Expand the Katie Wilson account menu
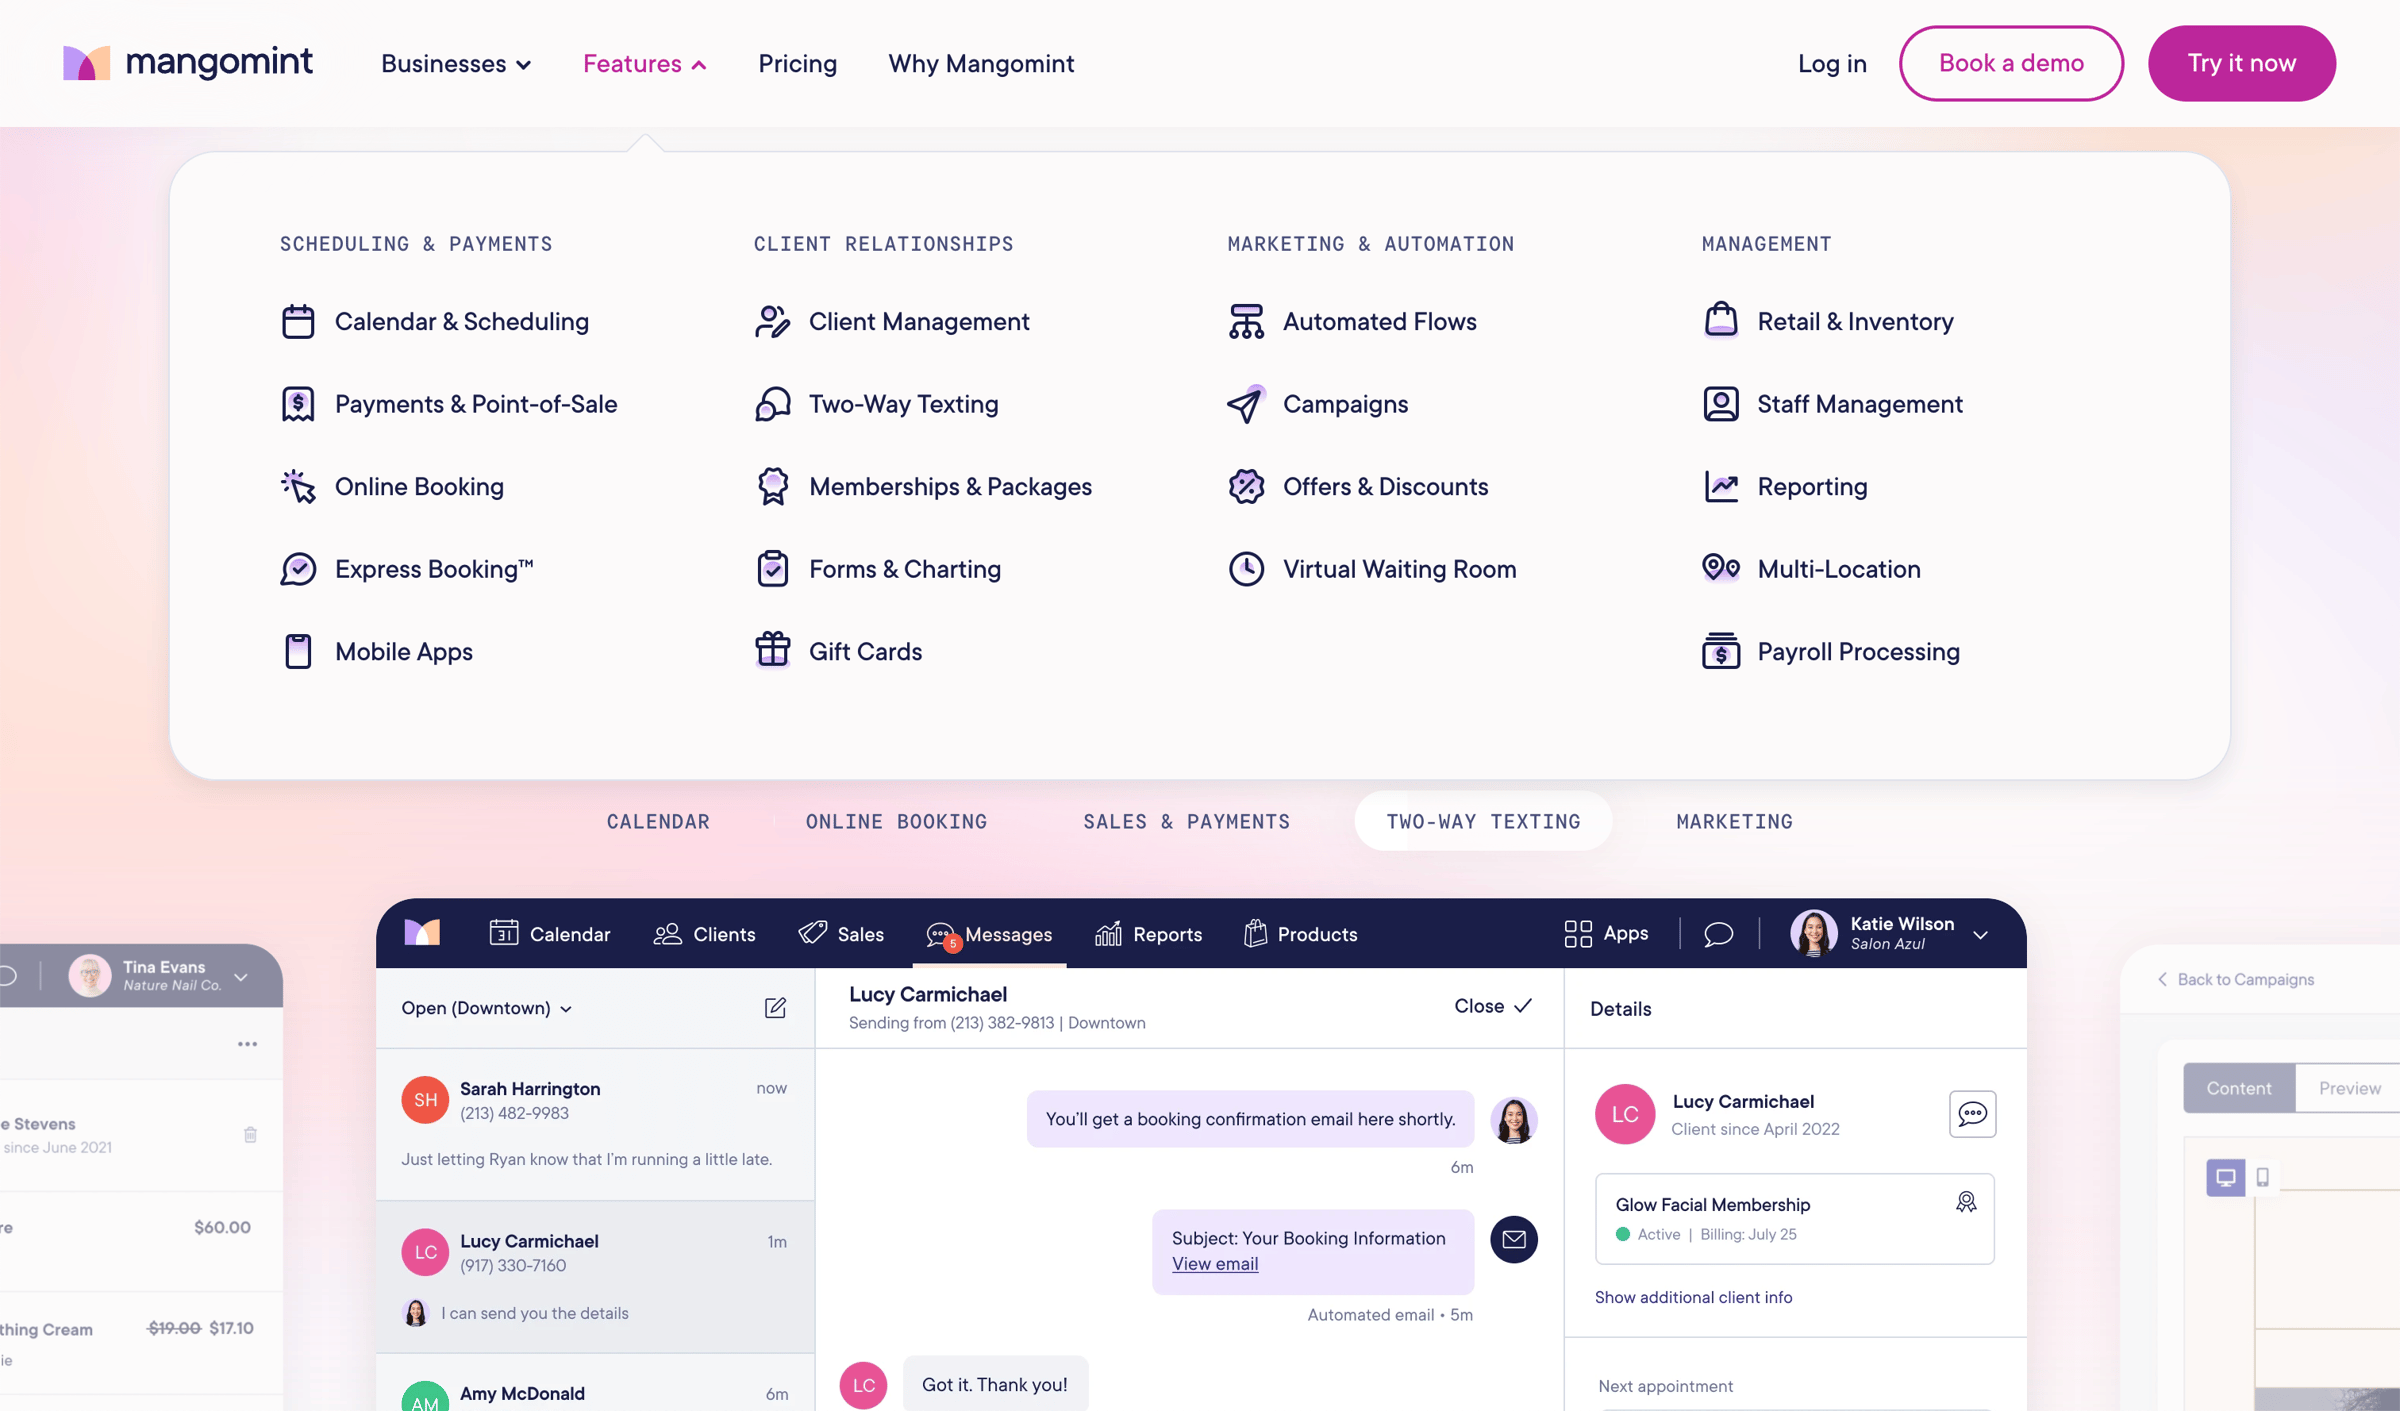Screen dimensions: 2400x1411 tap(1980, 934)
